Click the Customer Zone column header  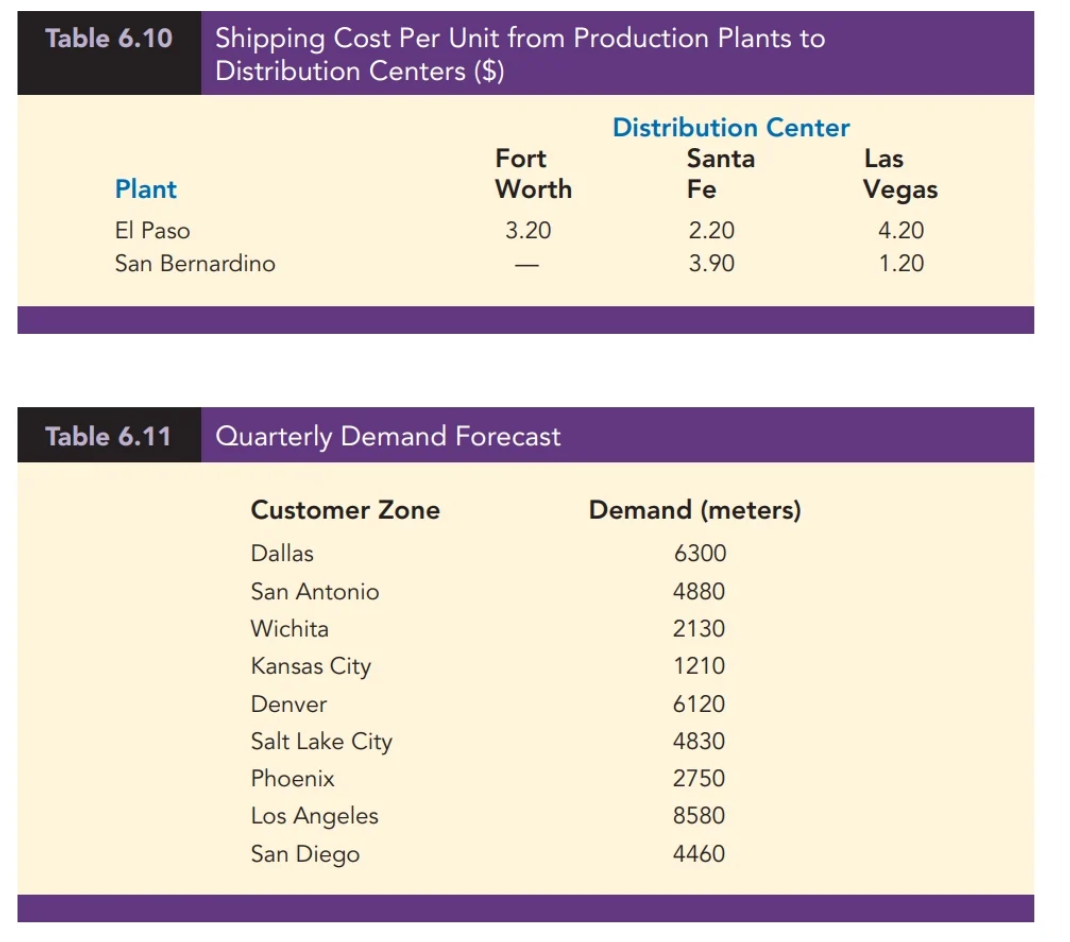345,510
